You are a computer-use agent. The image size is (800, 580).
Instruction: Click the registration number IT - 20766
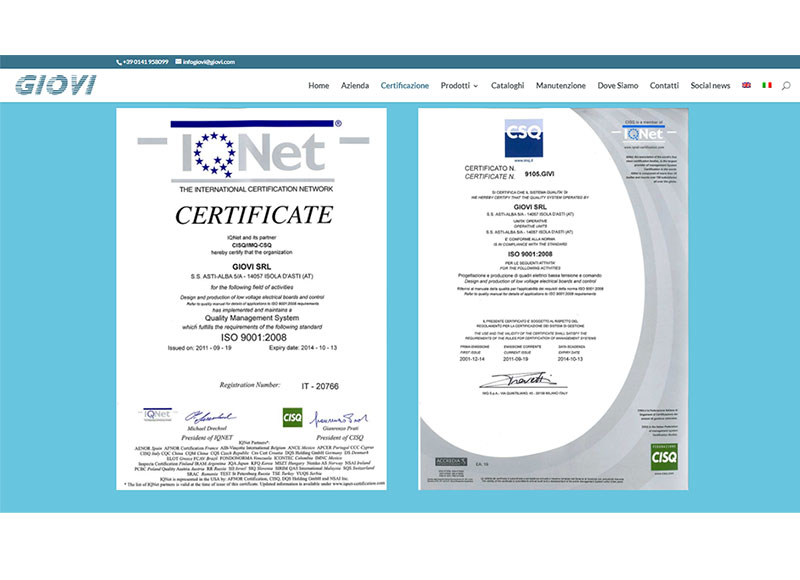[x=320, y=386]
